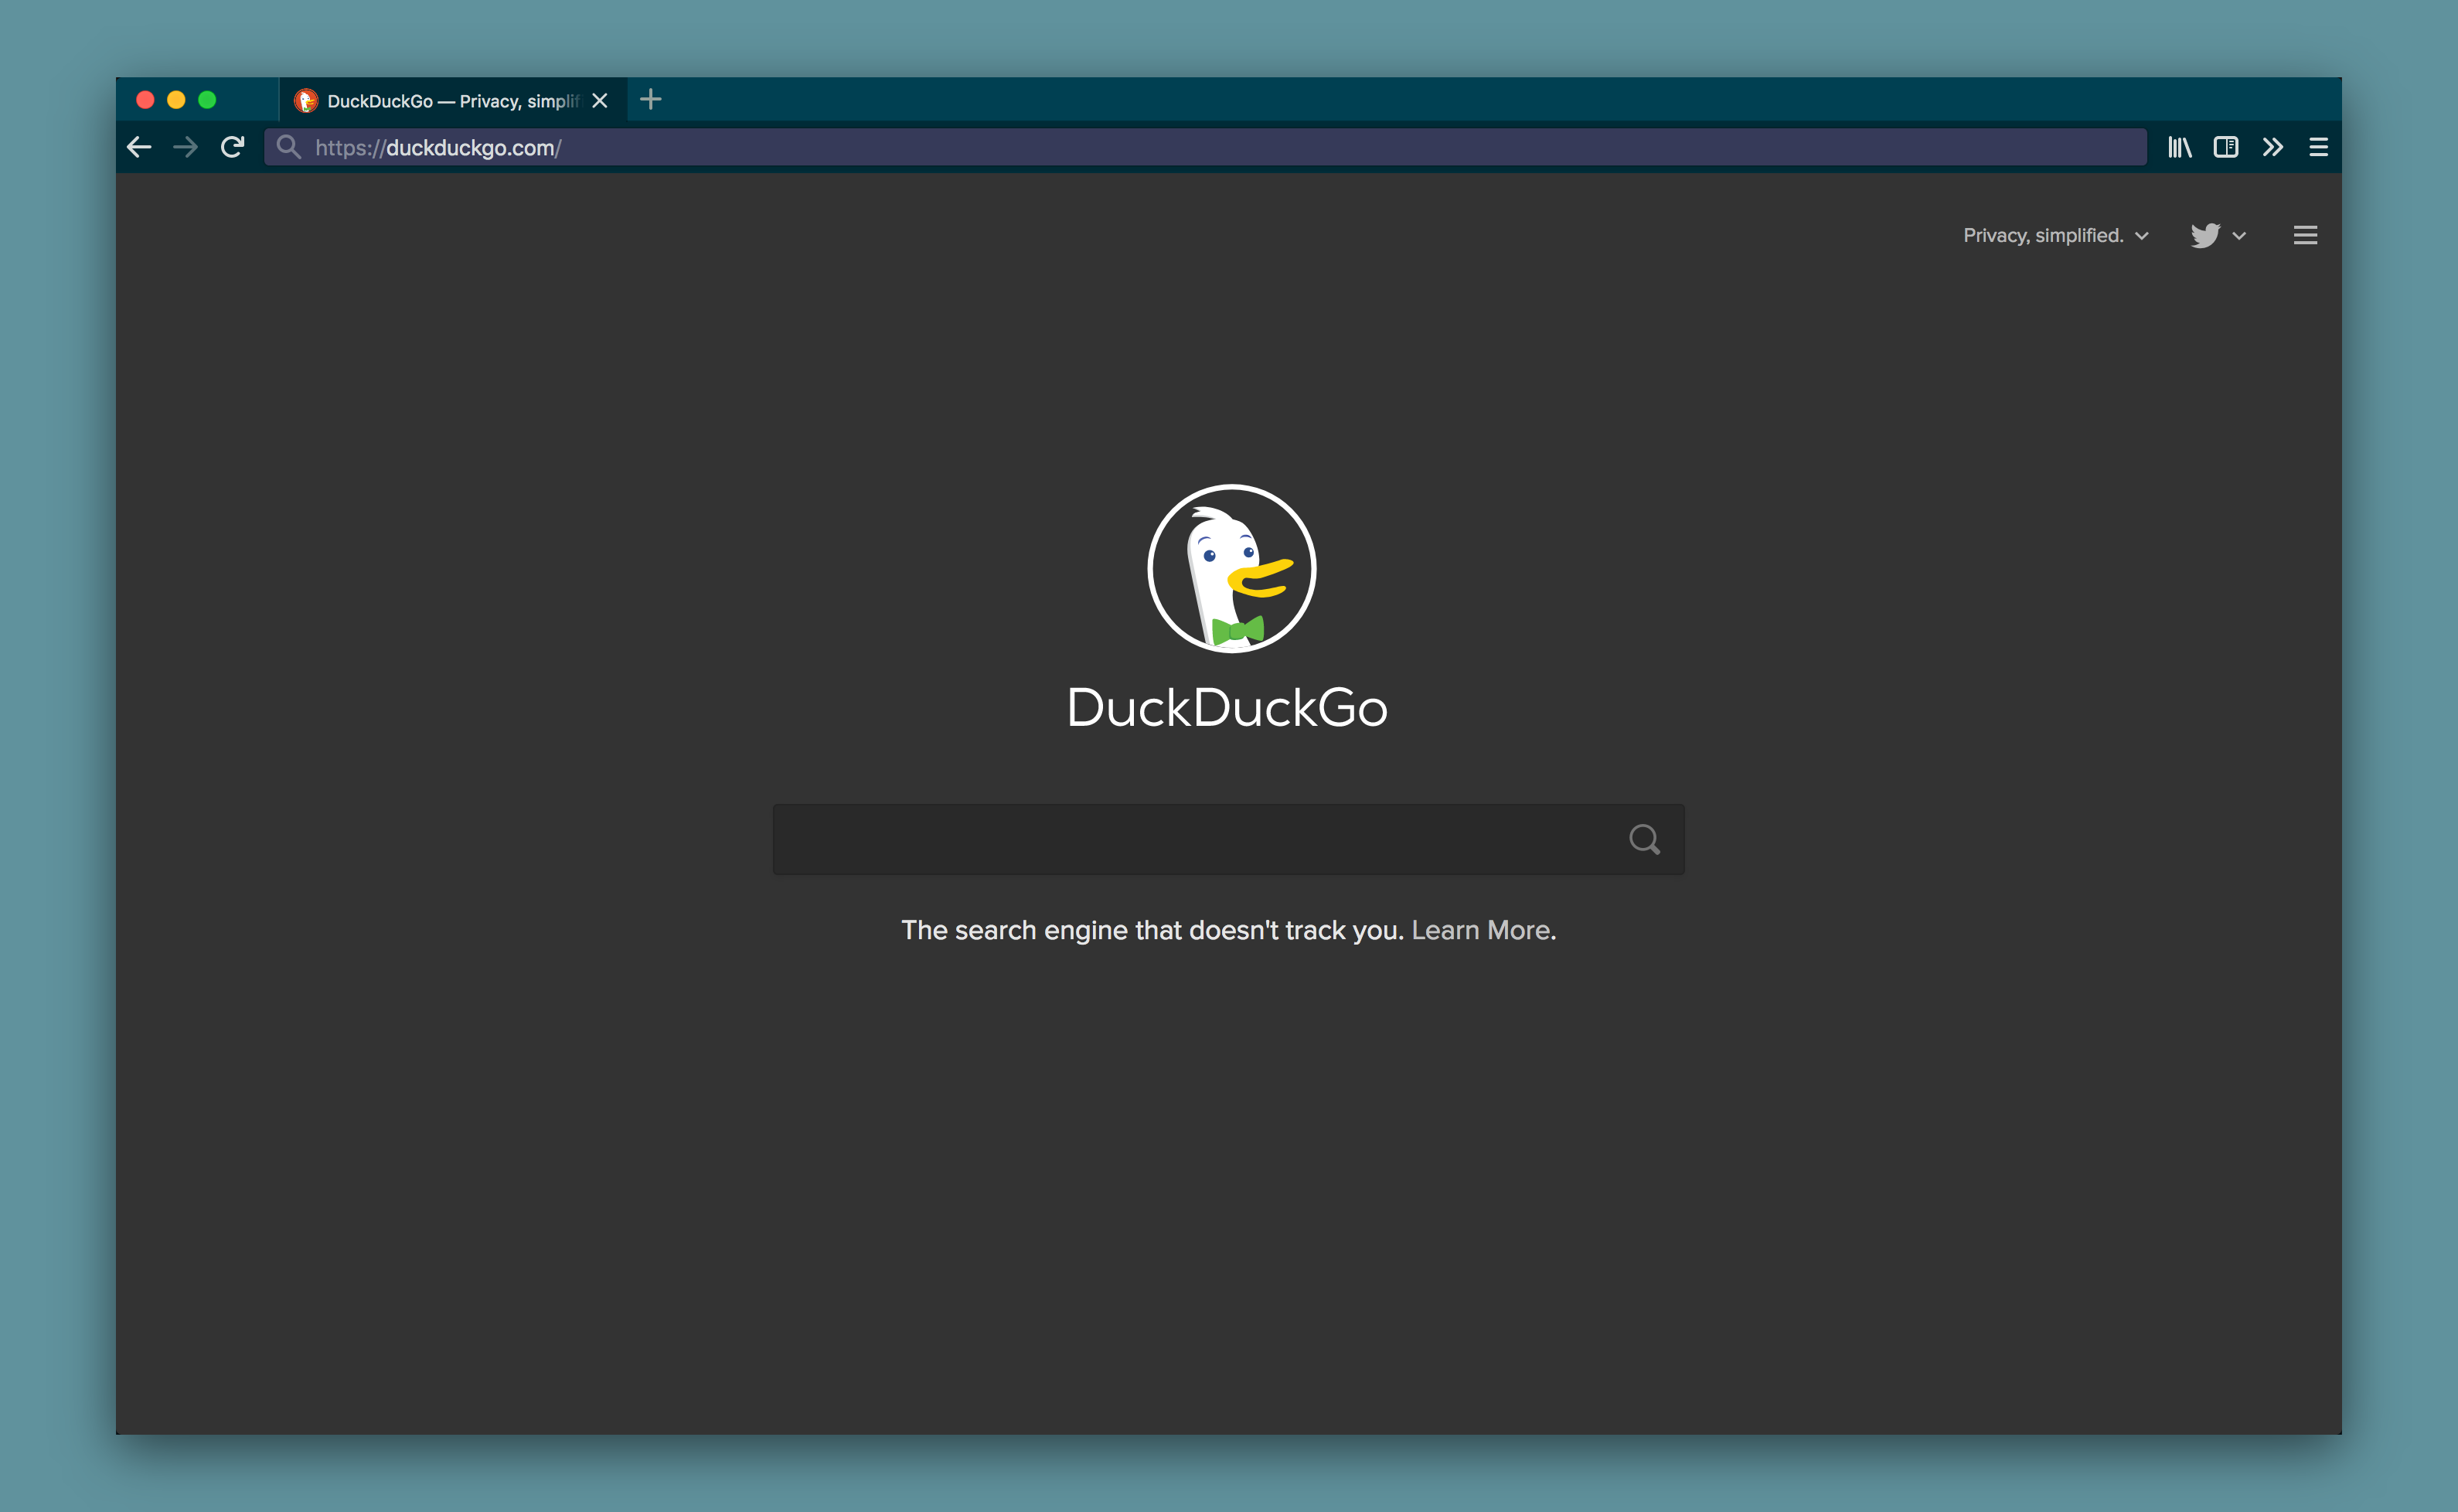
Task: Open the Firefox application hamburger menu
Action: (2318, 147)
